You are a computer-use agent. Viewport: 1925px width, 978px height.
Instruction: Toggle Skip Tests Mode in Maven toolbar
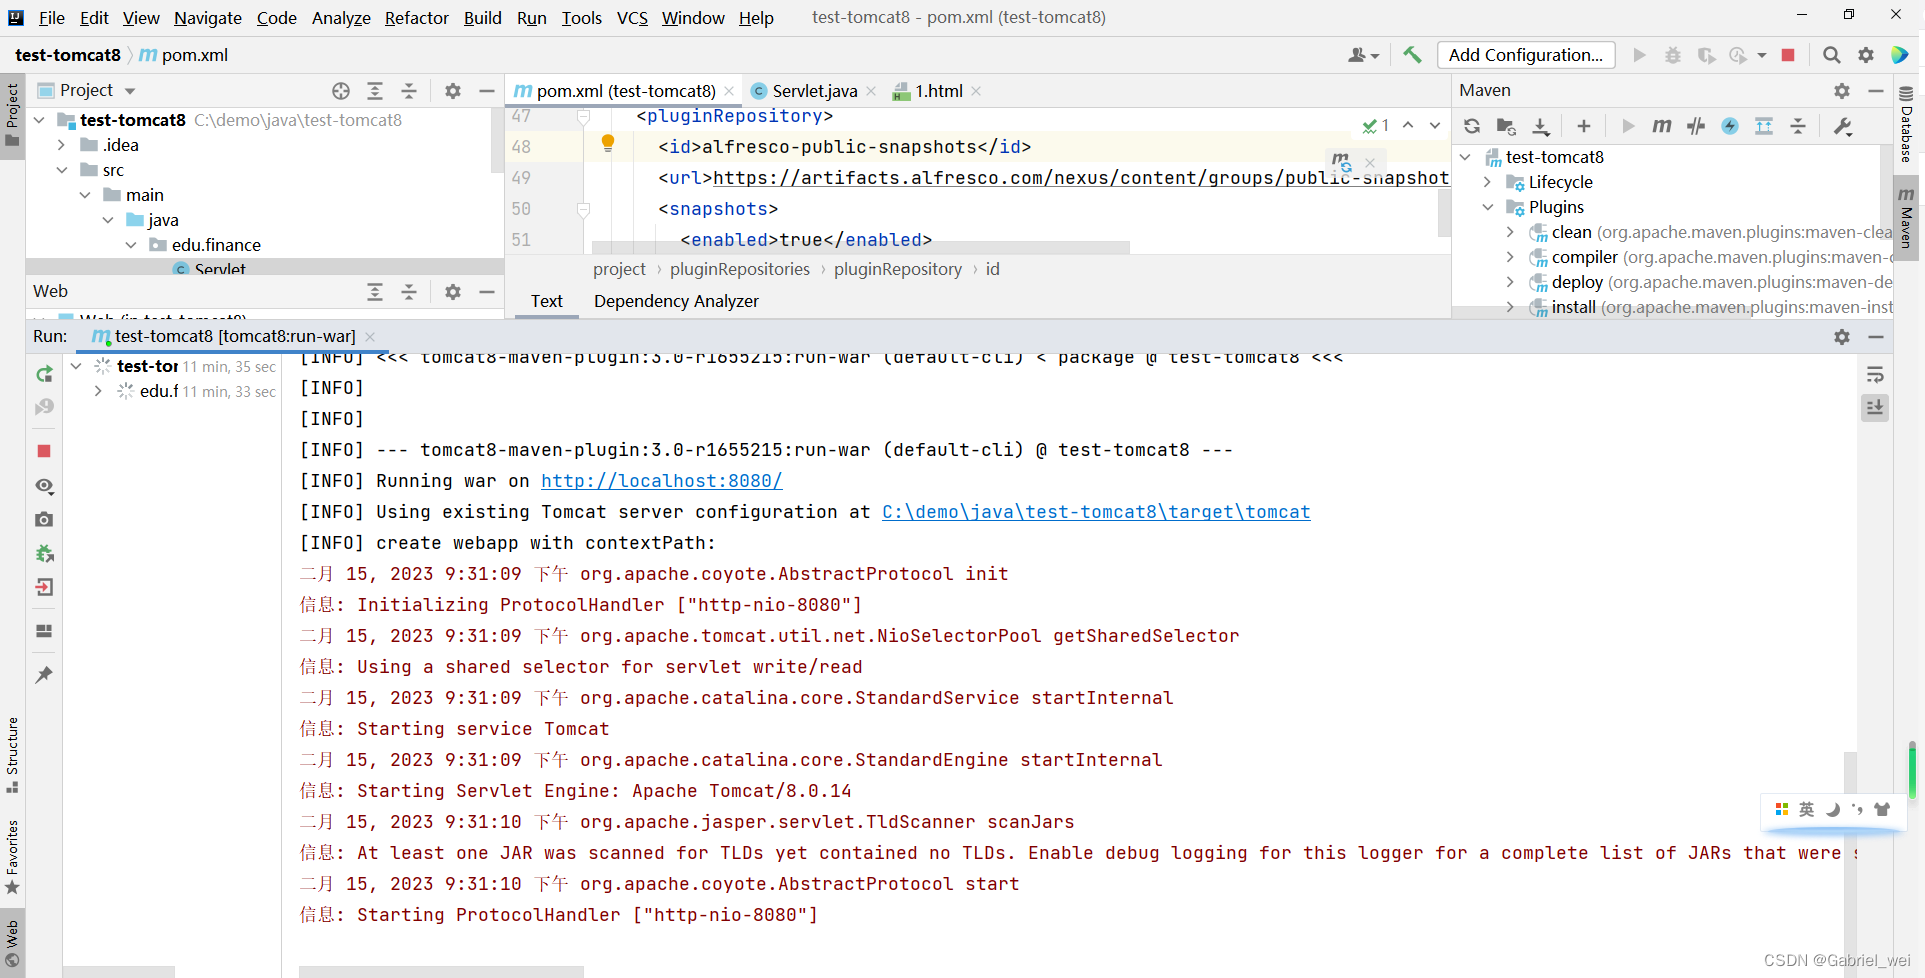click(x=1730, y=126)
